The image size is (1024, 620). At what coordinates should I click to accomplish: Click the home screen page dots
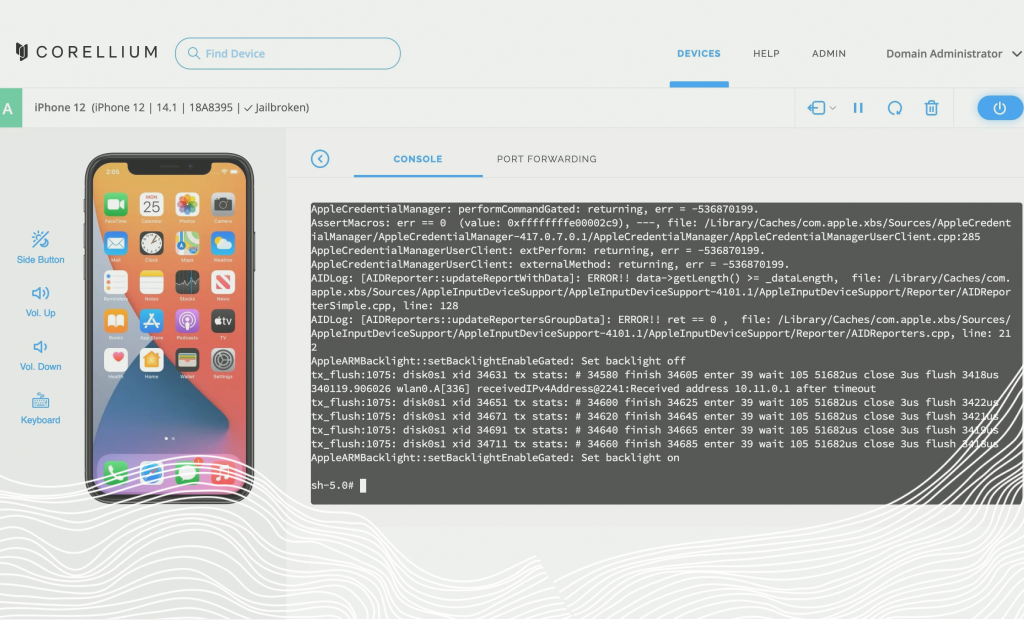[x=169, y=438]
